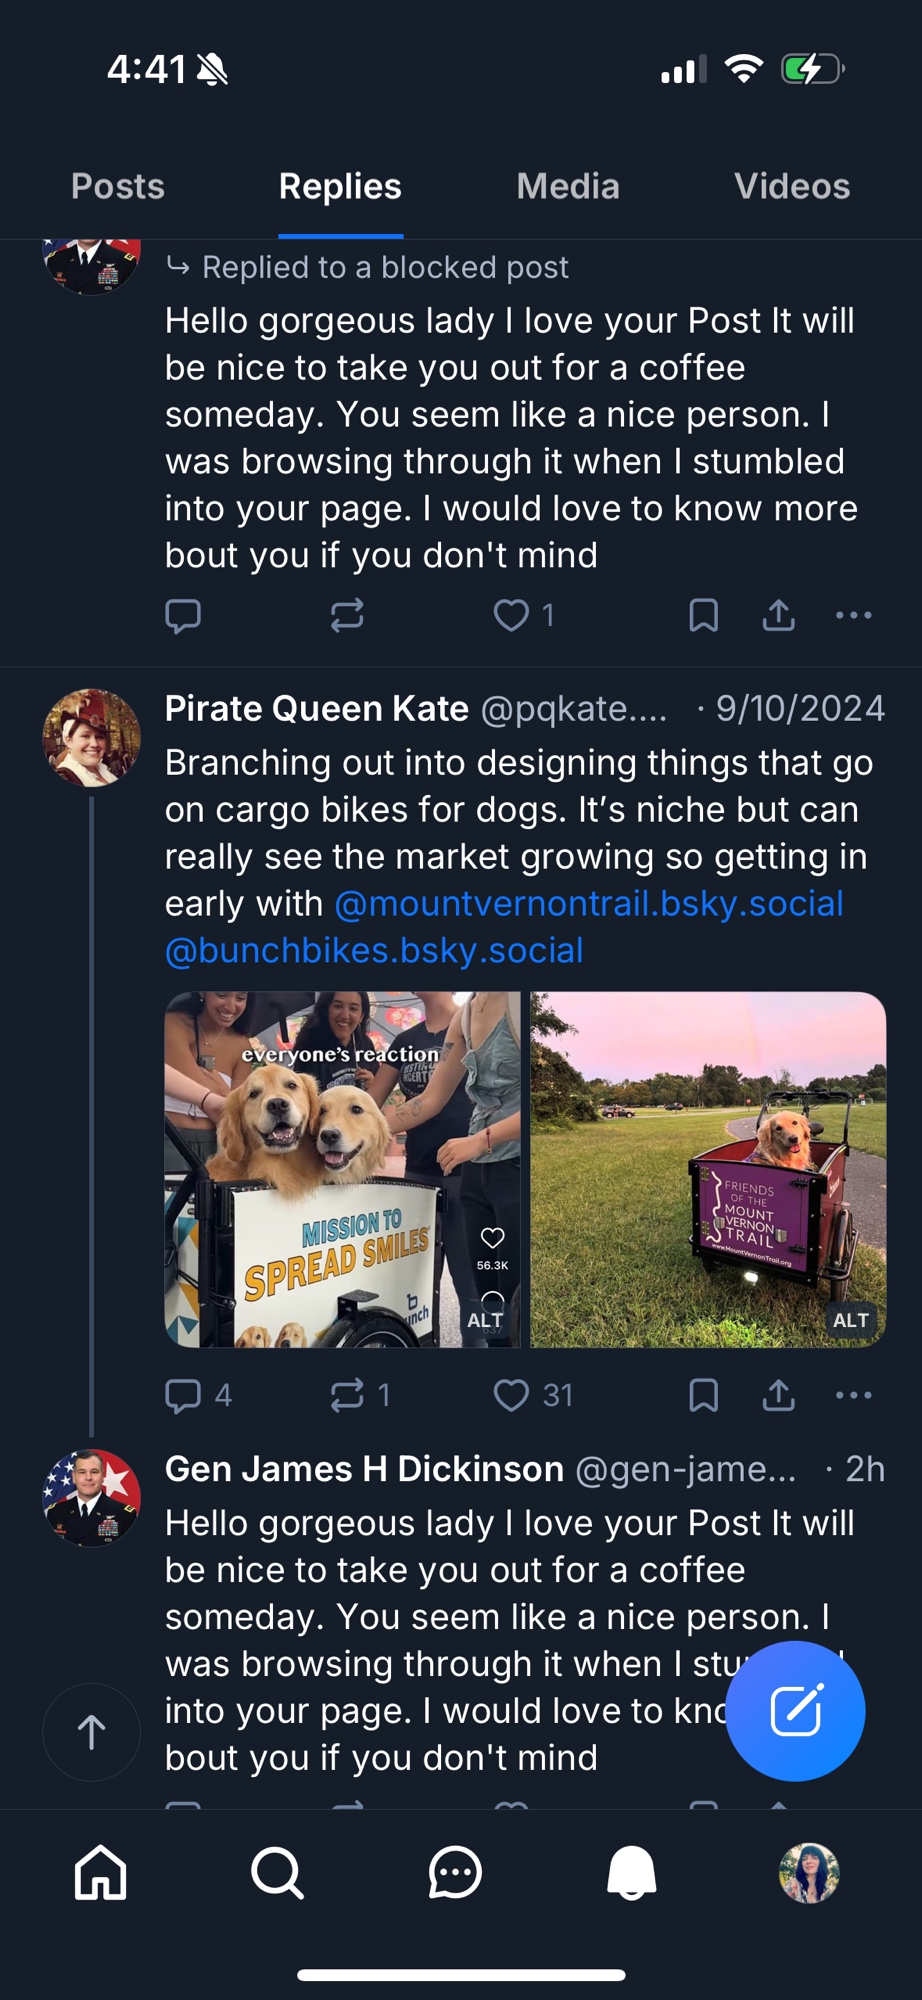Viewport: 922px width, 2000px height.
Task: Open the Mount Vernon Trail dog photo
Action: coord(708,1169)
